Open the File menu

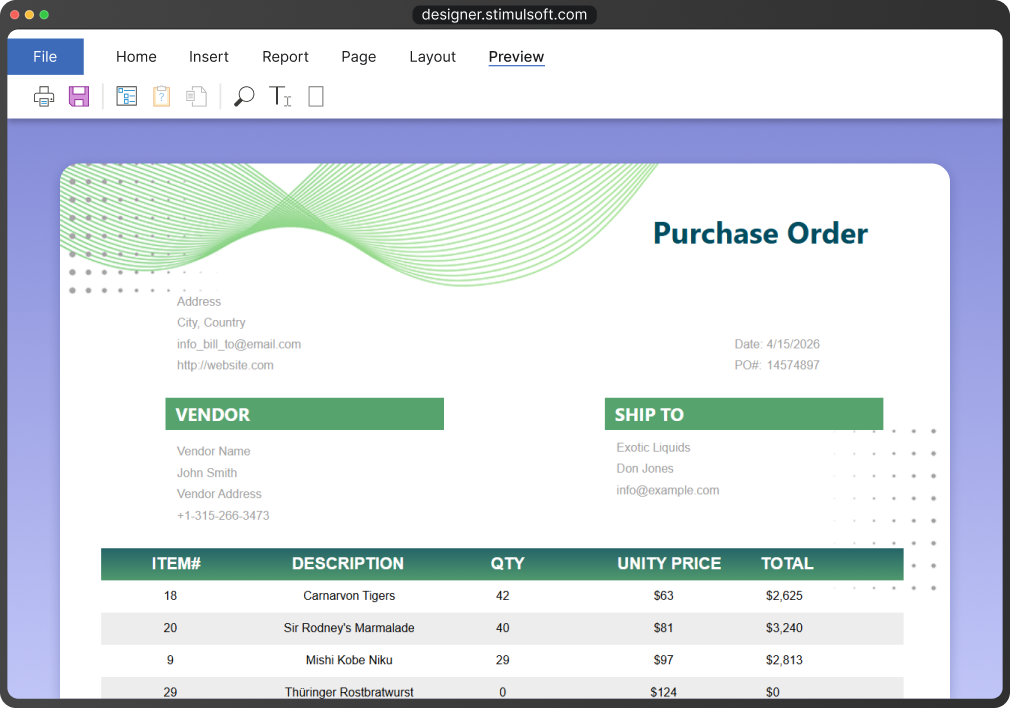[45, 57]
